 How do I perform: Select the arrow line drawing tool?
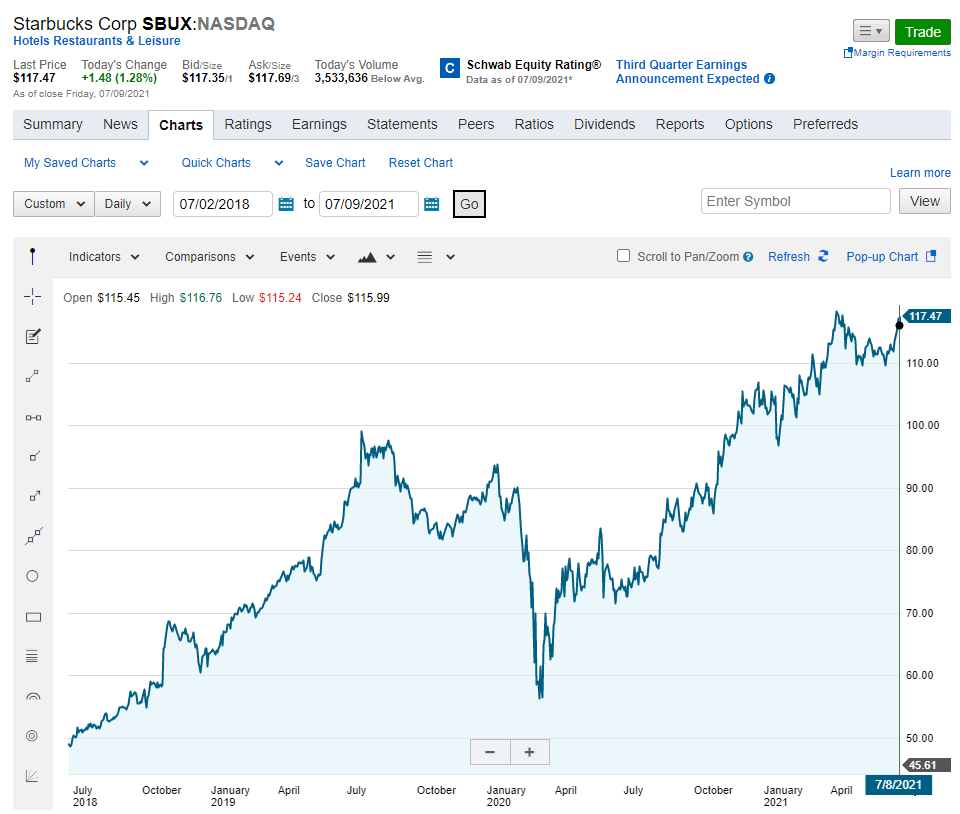pyautogui.click(x=35, y=496)
